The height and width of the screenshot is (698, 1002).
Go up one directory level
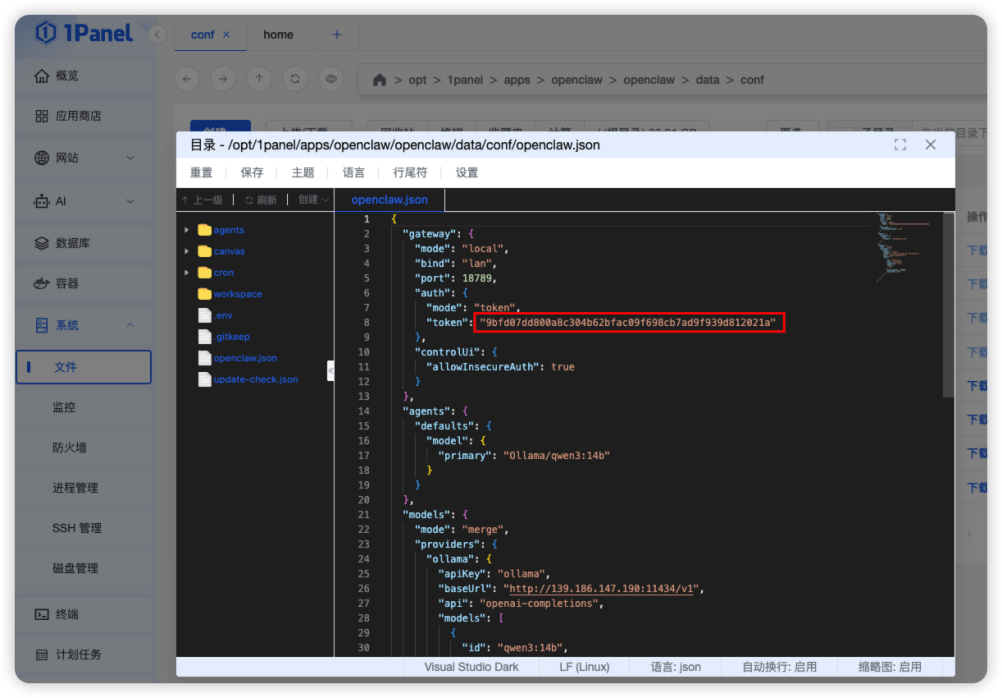(259, 79)
